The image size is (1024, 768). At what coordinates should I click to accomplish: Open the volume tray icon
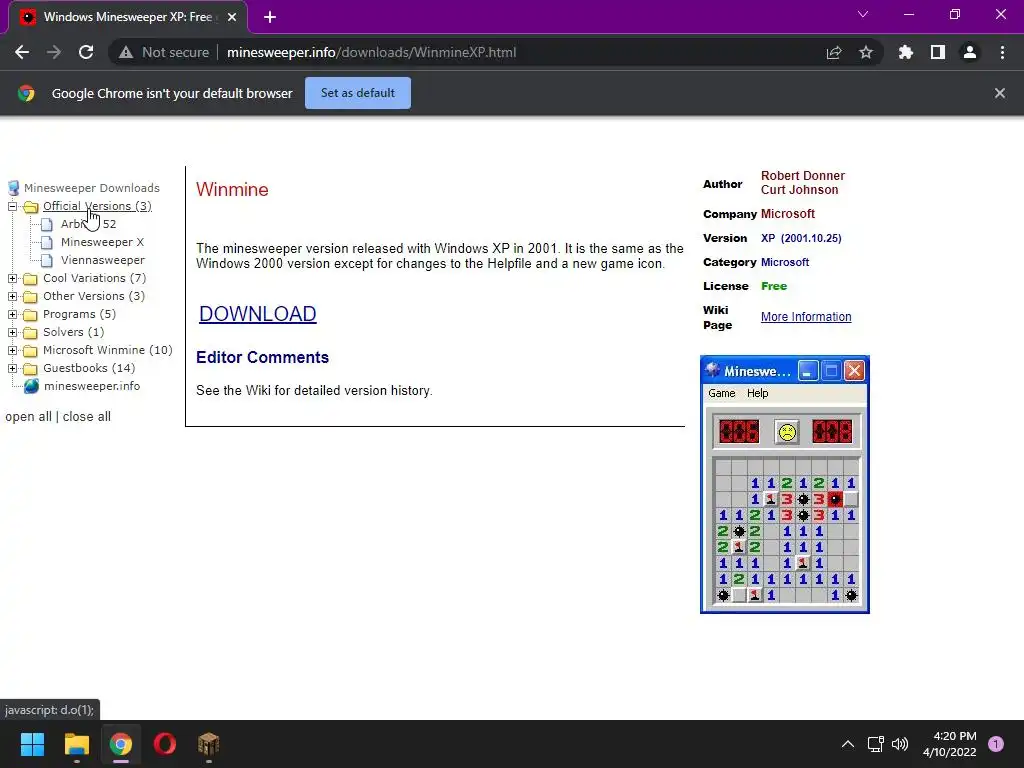pos(900,744)
